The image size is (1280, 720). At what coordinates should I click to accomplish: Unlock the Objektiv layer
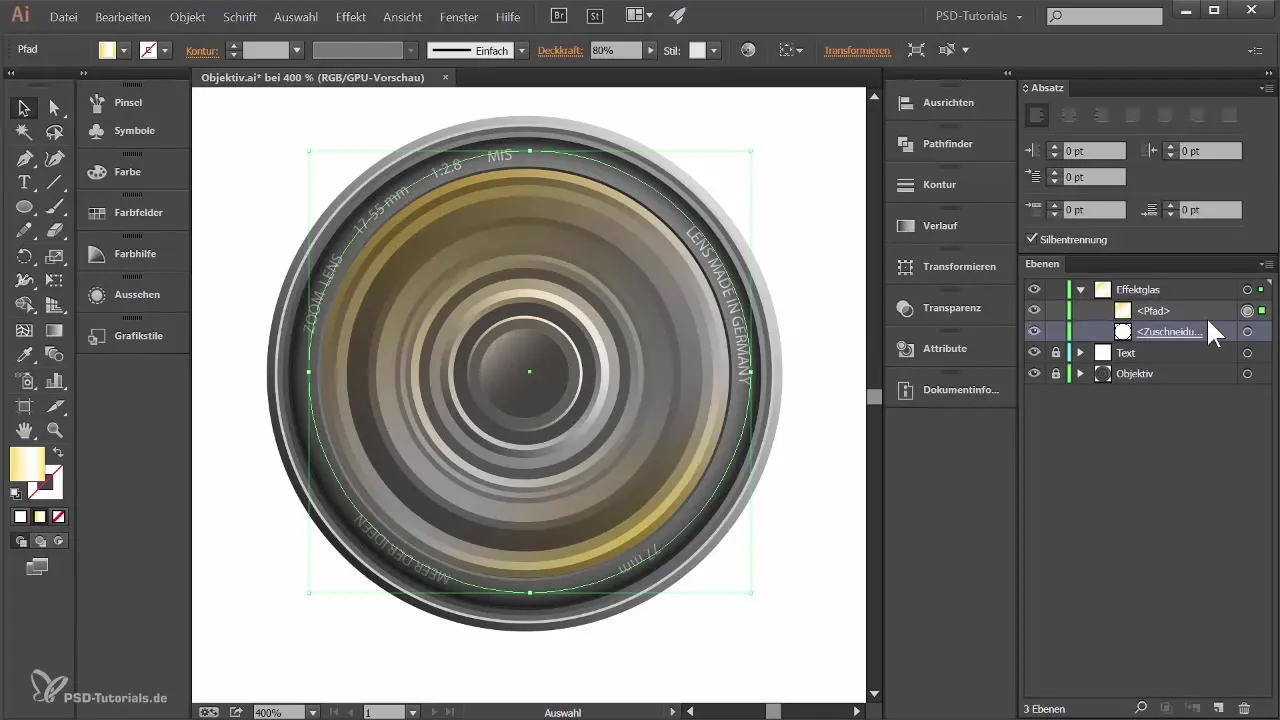point(1055,373)
